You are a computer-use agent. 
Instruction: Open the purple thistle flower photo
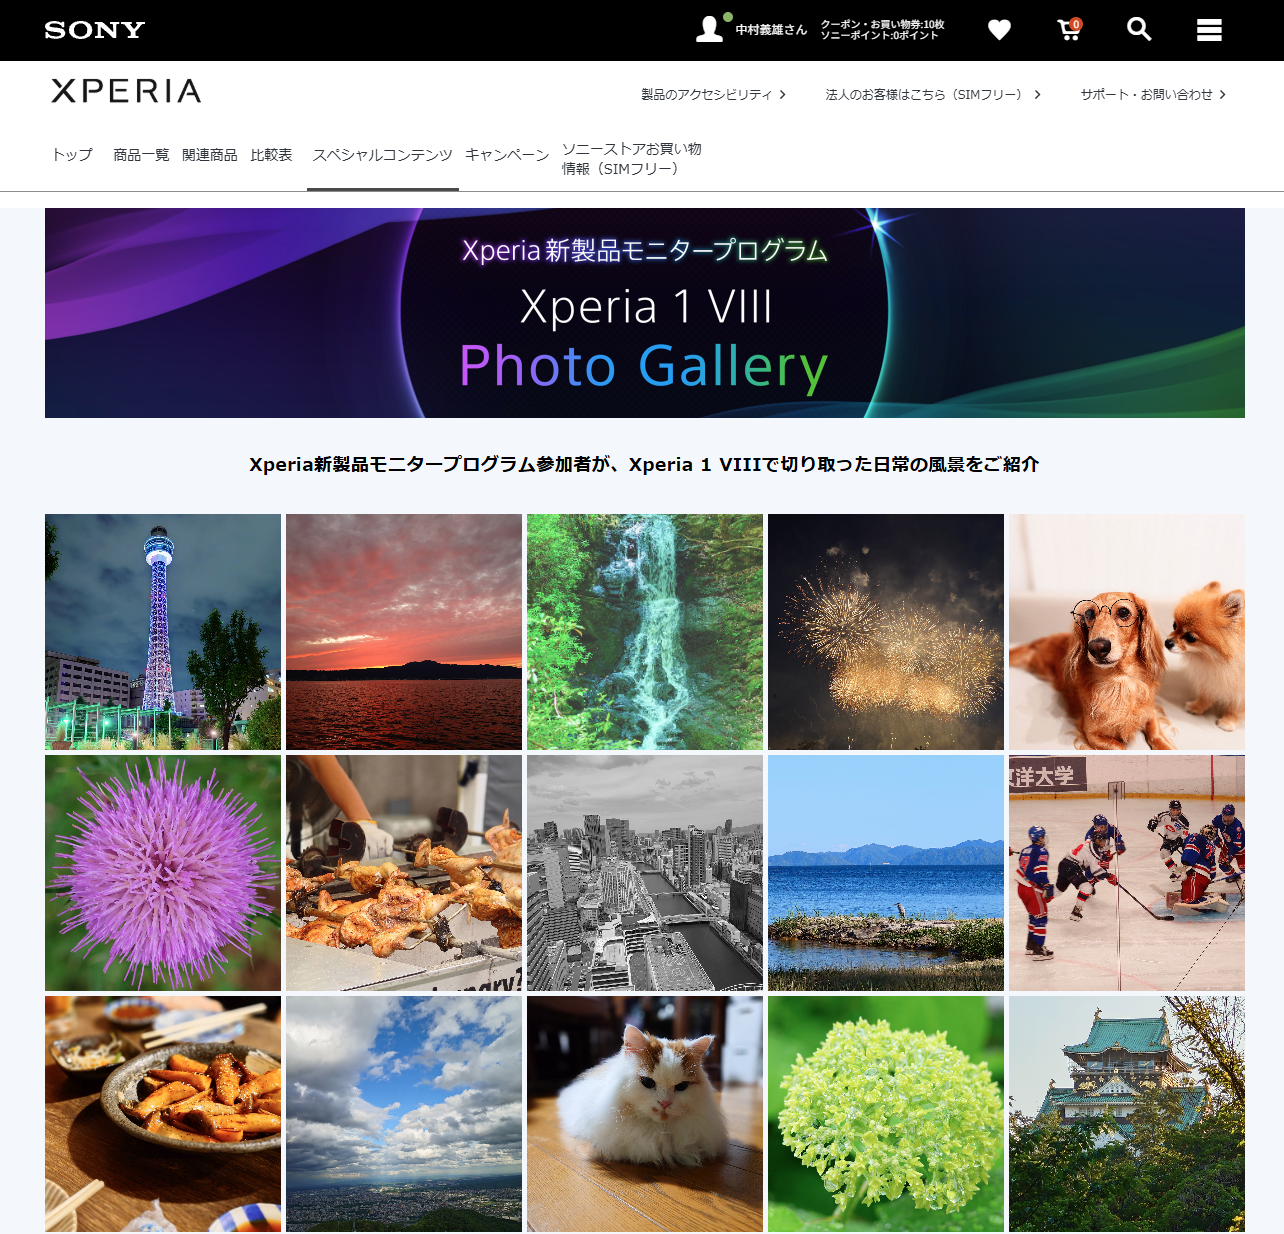click(163, 873)
